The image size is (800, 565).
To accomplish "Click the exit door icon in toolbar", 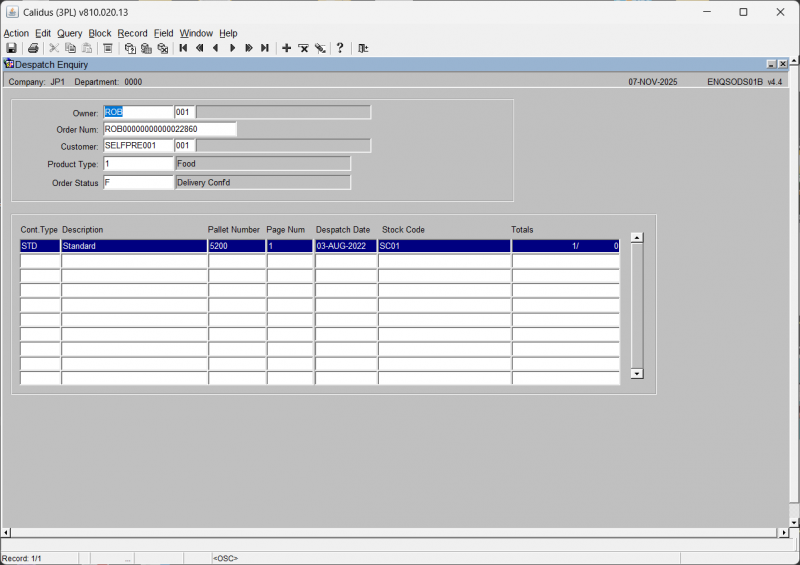I will pyautogui.click(x=363, y=48).
